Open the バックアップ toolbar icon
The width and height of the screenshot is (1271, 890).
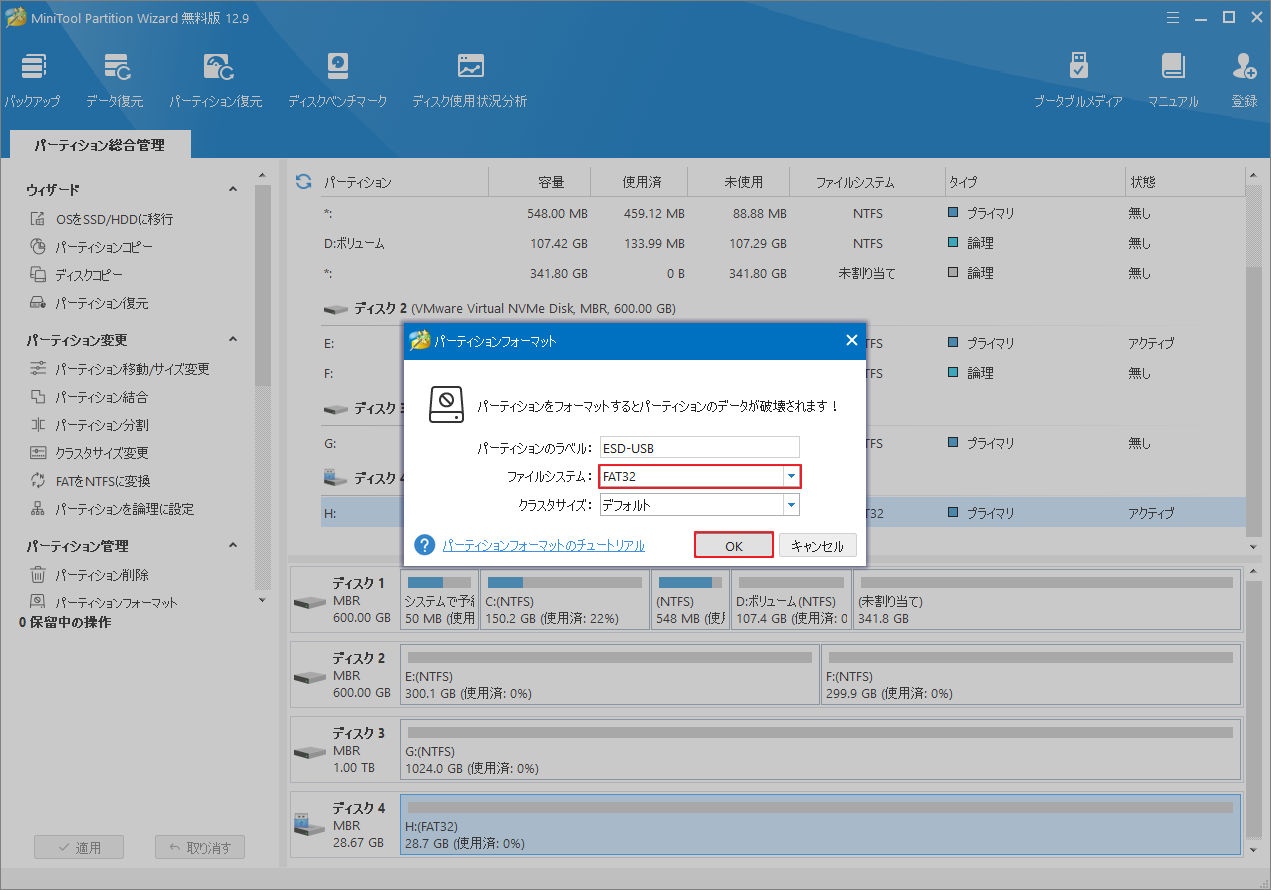click(33, 80)
